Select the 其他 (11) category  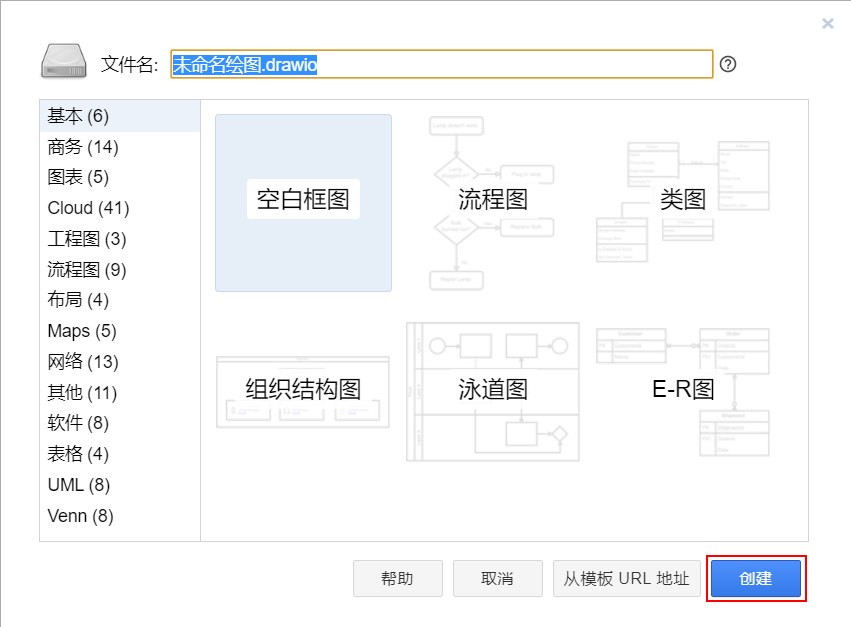tap(119, 392)
